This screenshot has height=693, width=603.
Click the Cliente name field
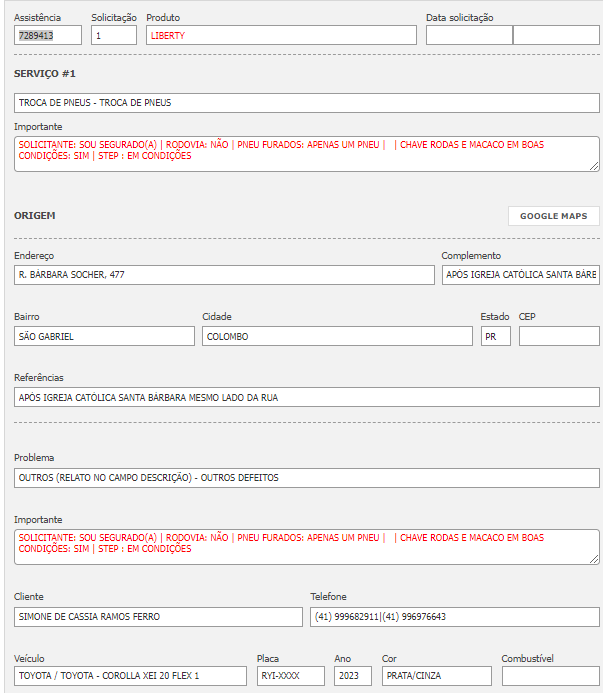158,617
